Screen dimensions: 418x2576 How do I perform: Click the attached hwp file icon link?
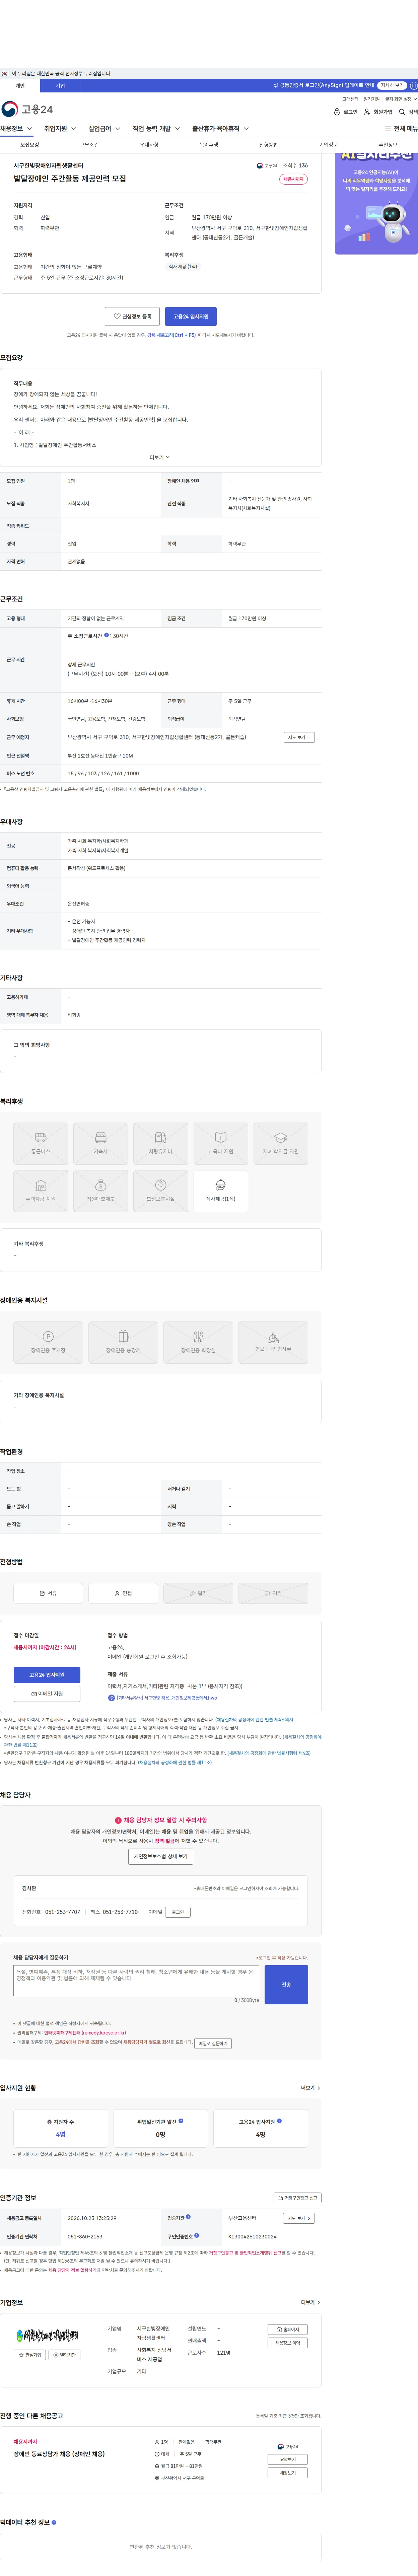click(x=111, y=1697)
